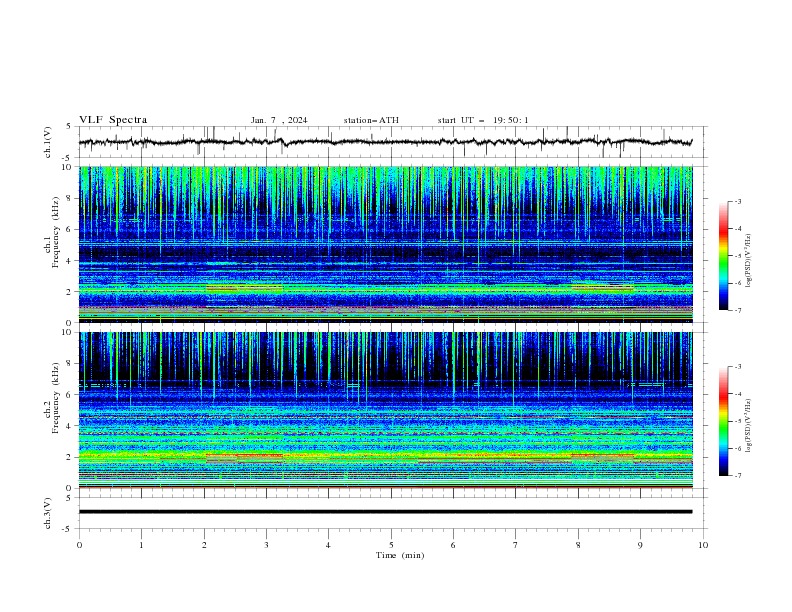Click the ch.1 PSD color scale bar
792x612 pixels.
pyautogui.click(x=723, y=256)
